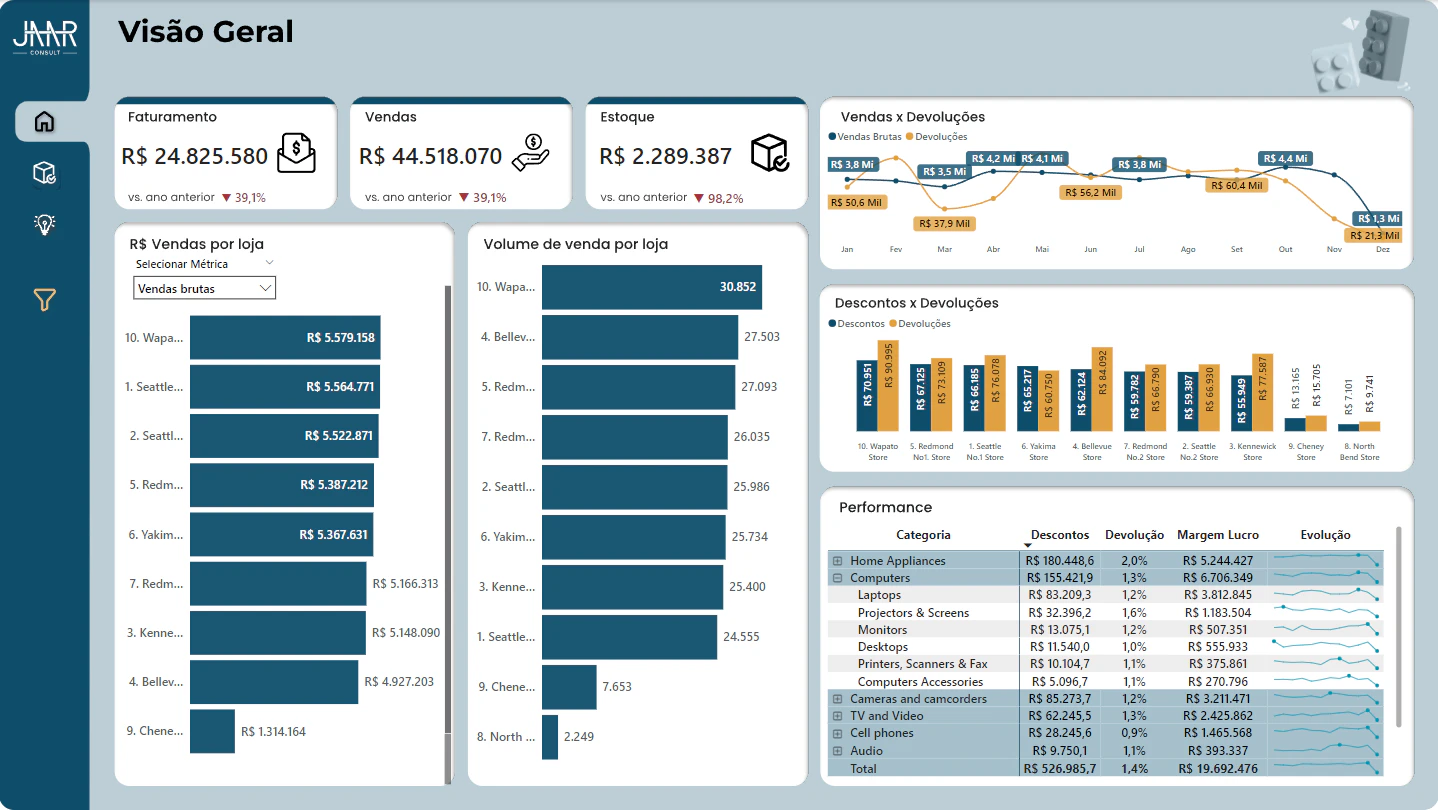Viewport: 1438px width, 810px height.
Task: Click the Desktops subcategory row
Action: 1105,647
